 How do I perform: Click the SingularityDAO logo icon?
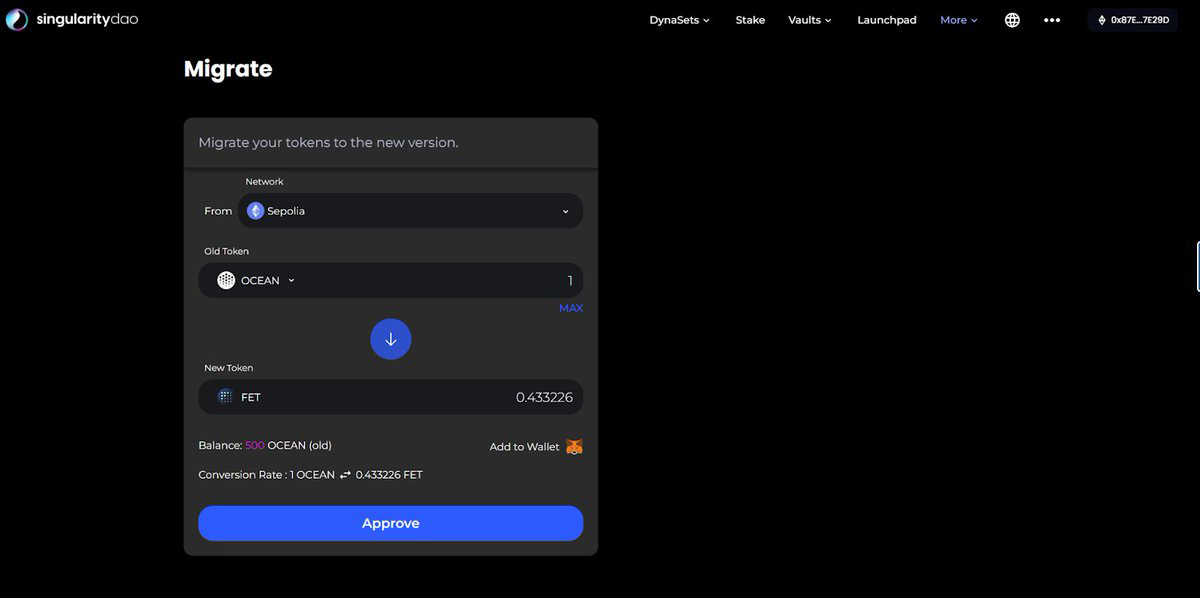17,19
